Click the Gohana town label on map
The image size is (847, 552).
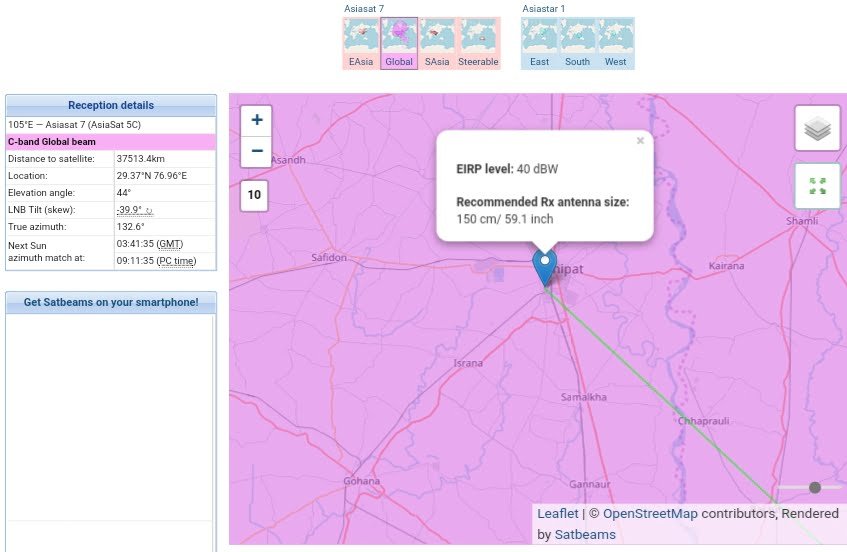click(361, 481)
